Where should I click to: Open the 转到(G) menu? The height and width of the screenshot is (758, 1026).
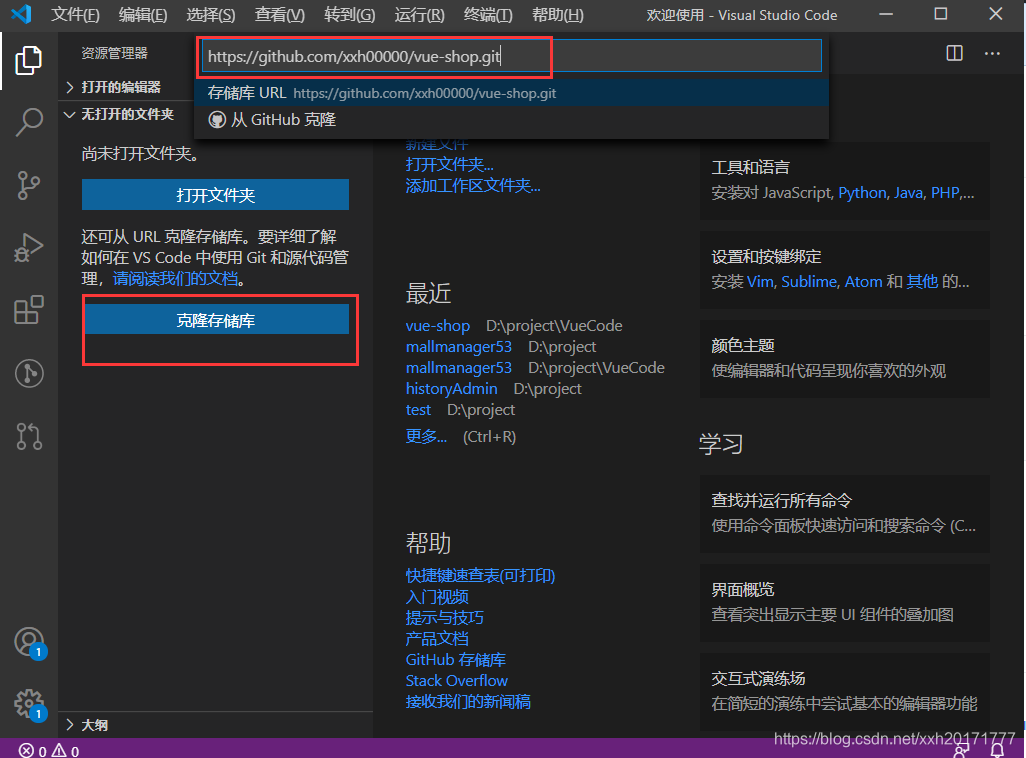click(x=349, y=15)
